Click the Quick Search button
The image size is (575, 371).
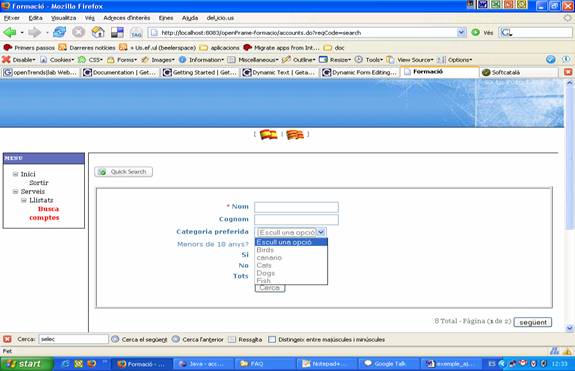124,172
